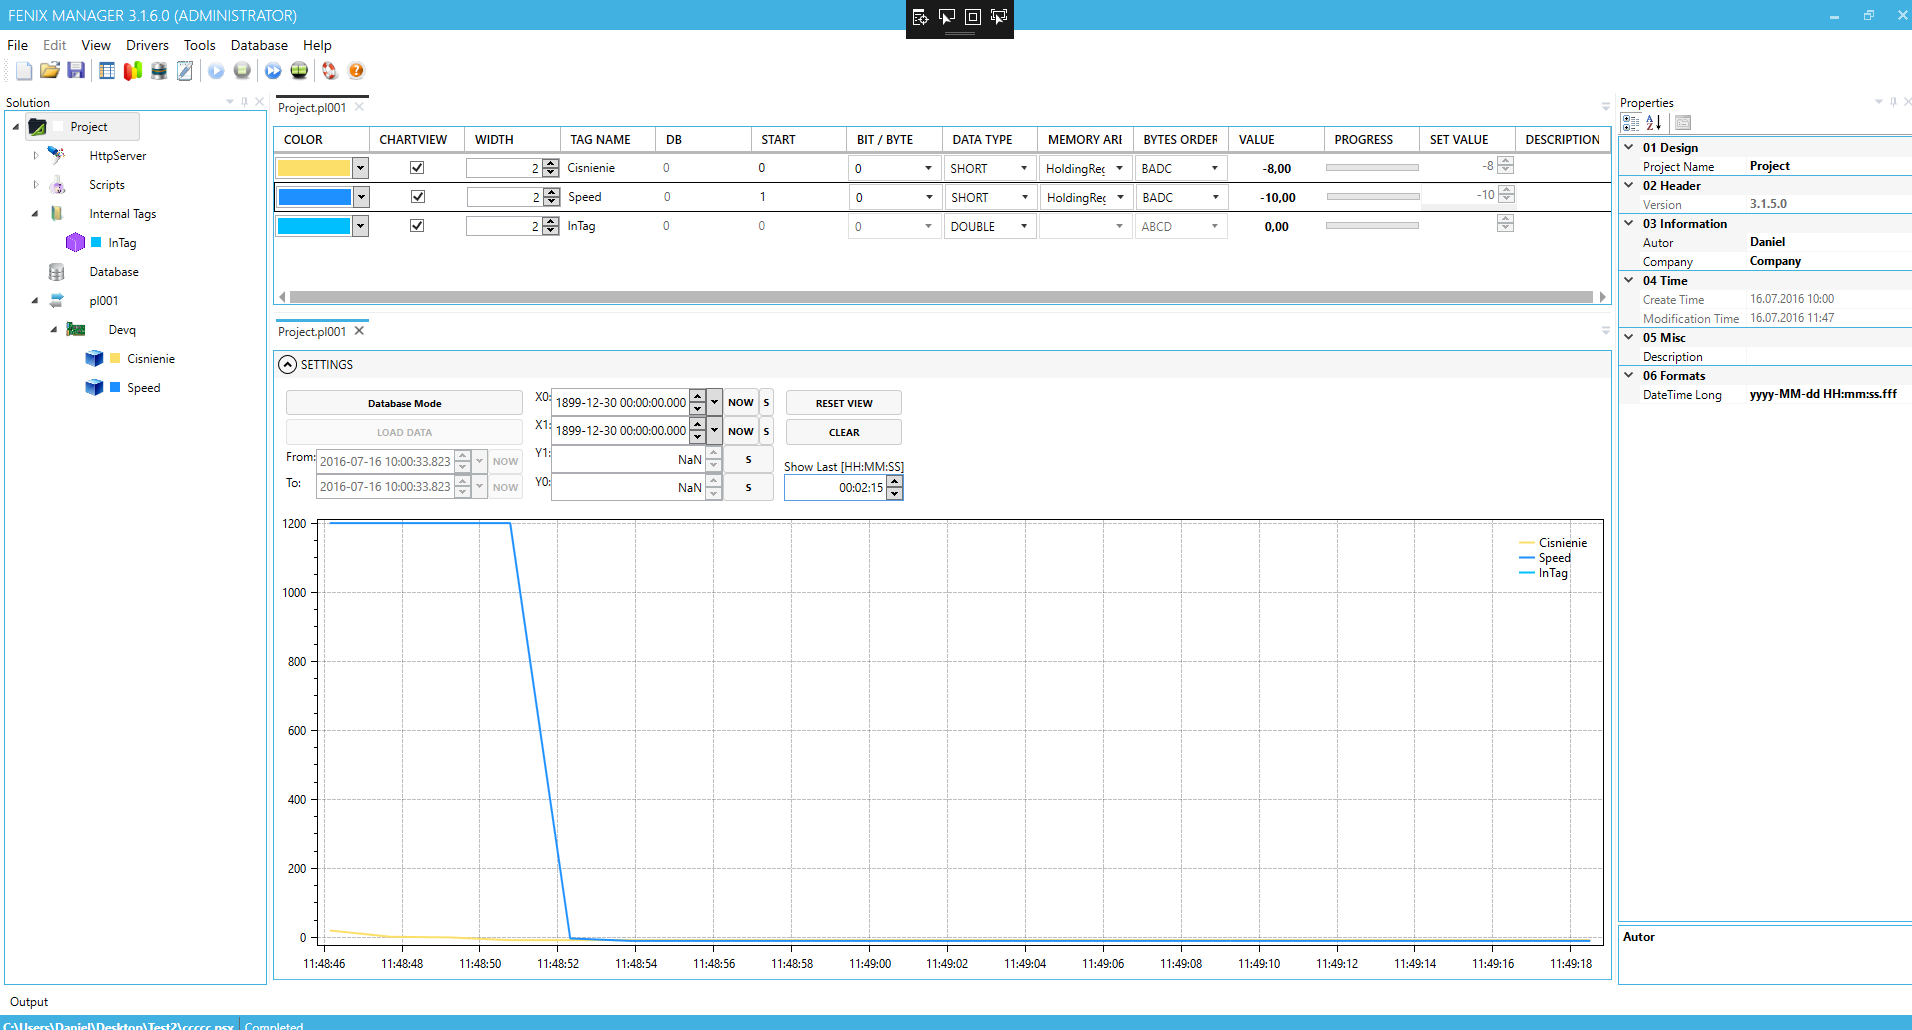Open the Tools menu
Screen dimensions: 1912x1030
[199, 45]
